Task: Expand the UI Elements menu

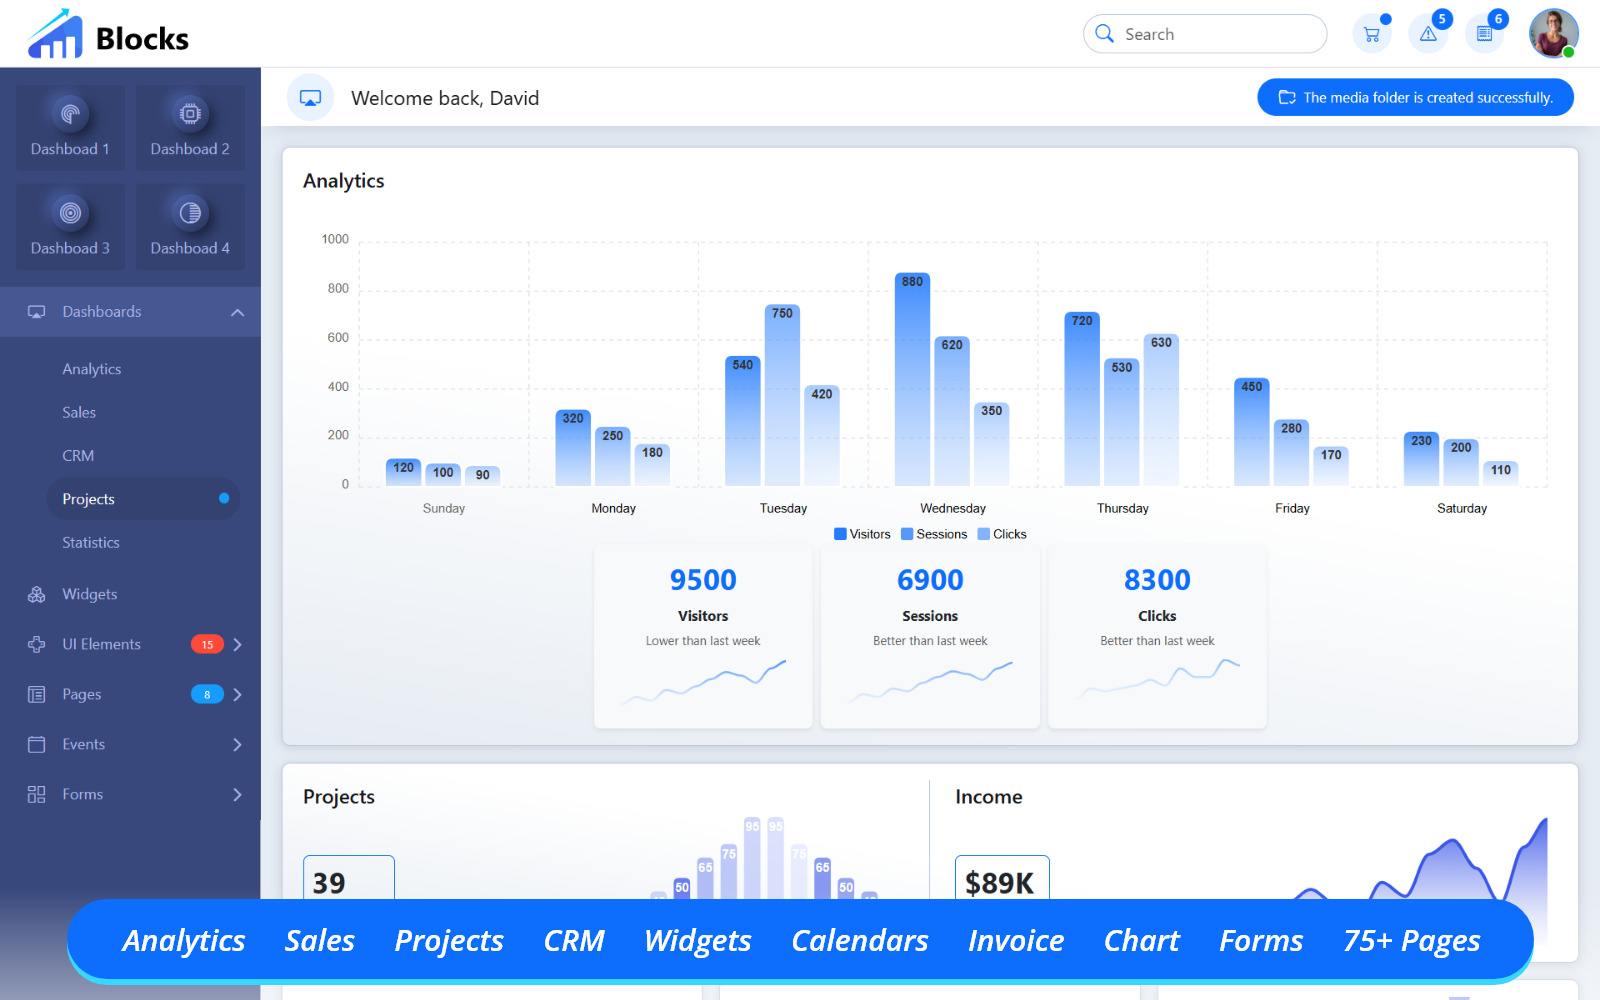Action: click(238, 644)
